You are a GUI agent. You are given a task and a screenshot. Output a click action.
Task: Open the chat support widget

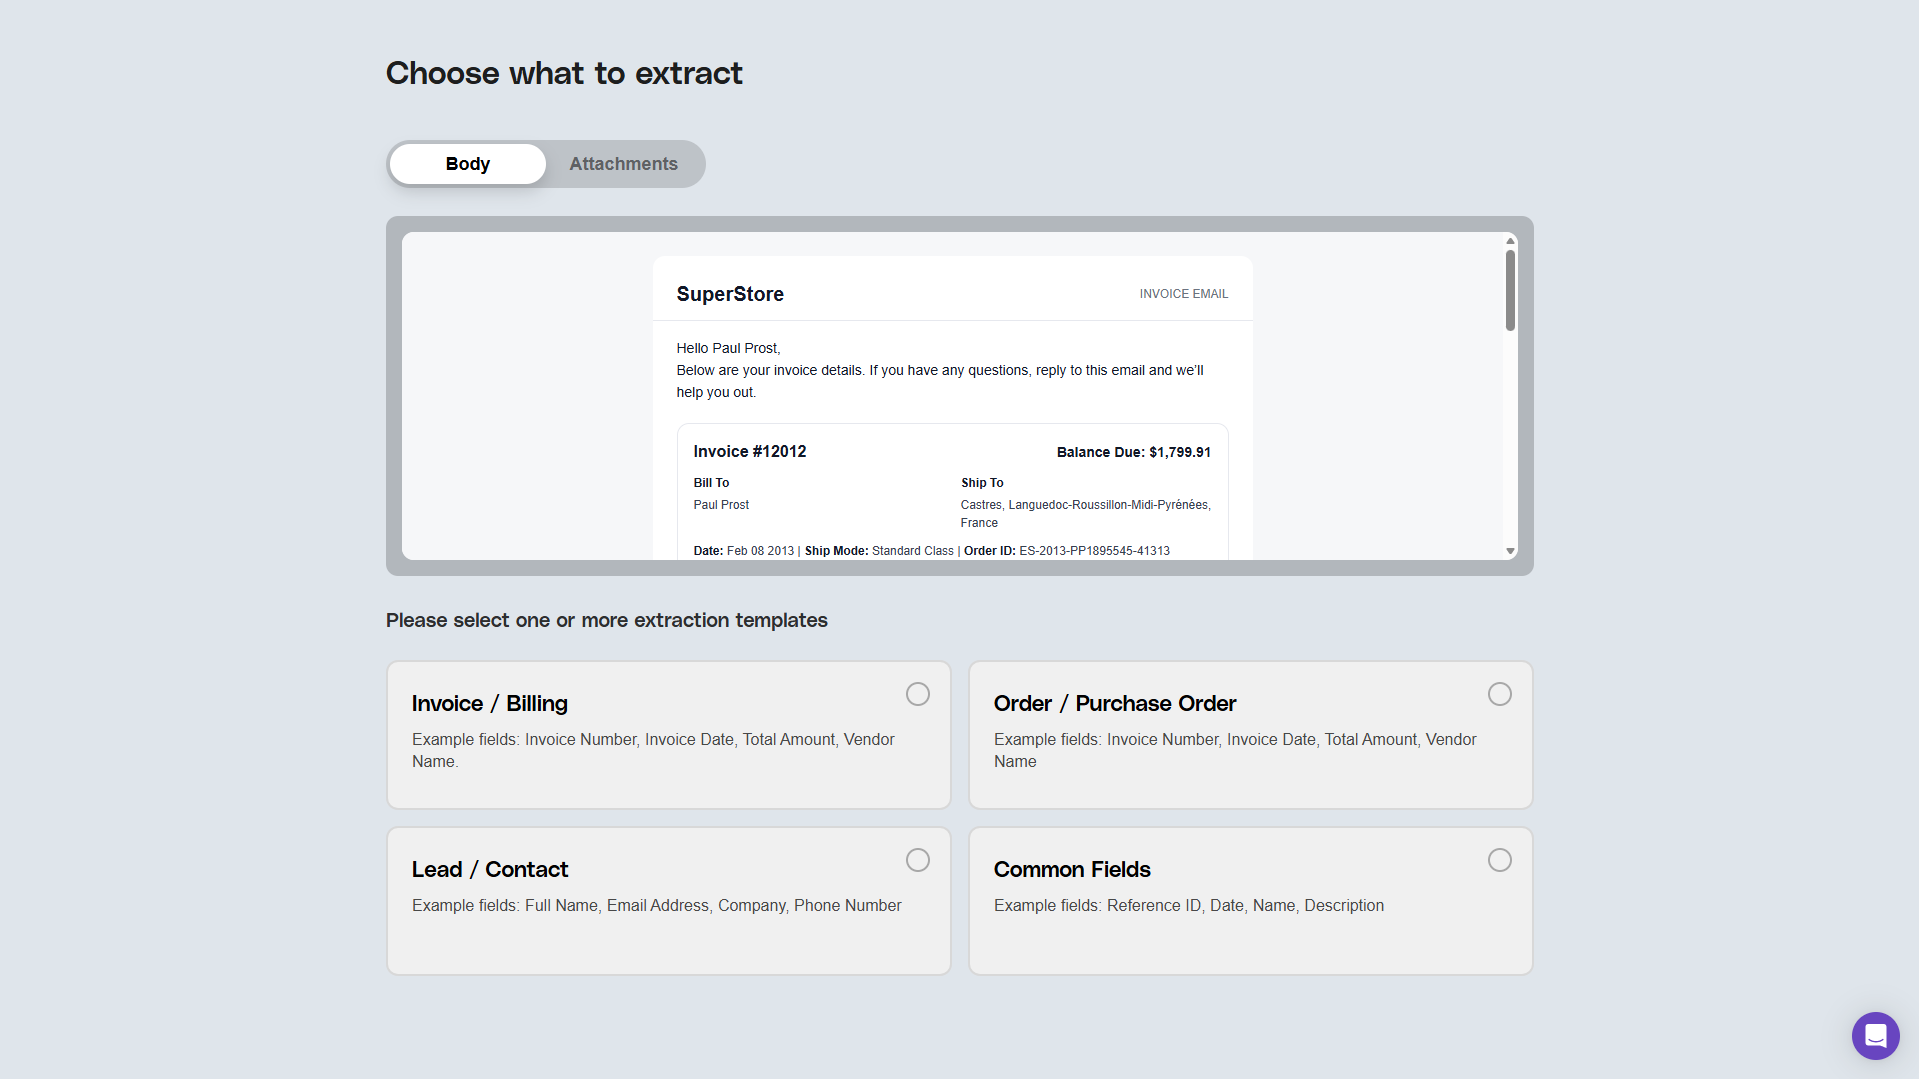1875,1035
